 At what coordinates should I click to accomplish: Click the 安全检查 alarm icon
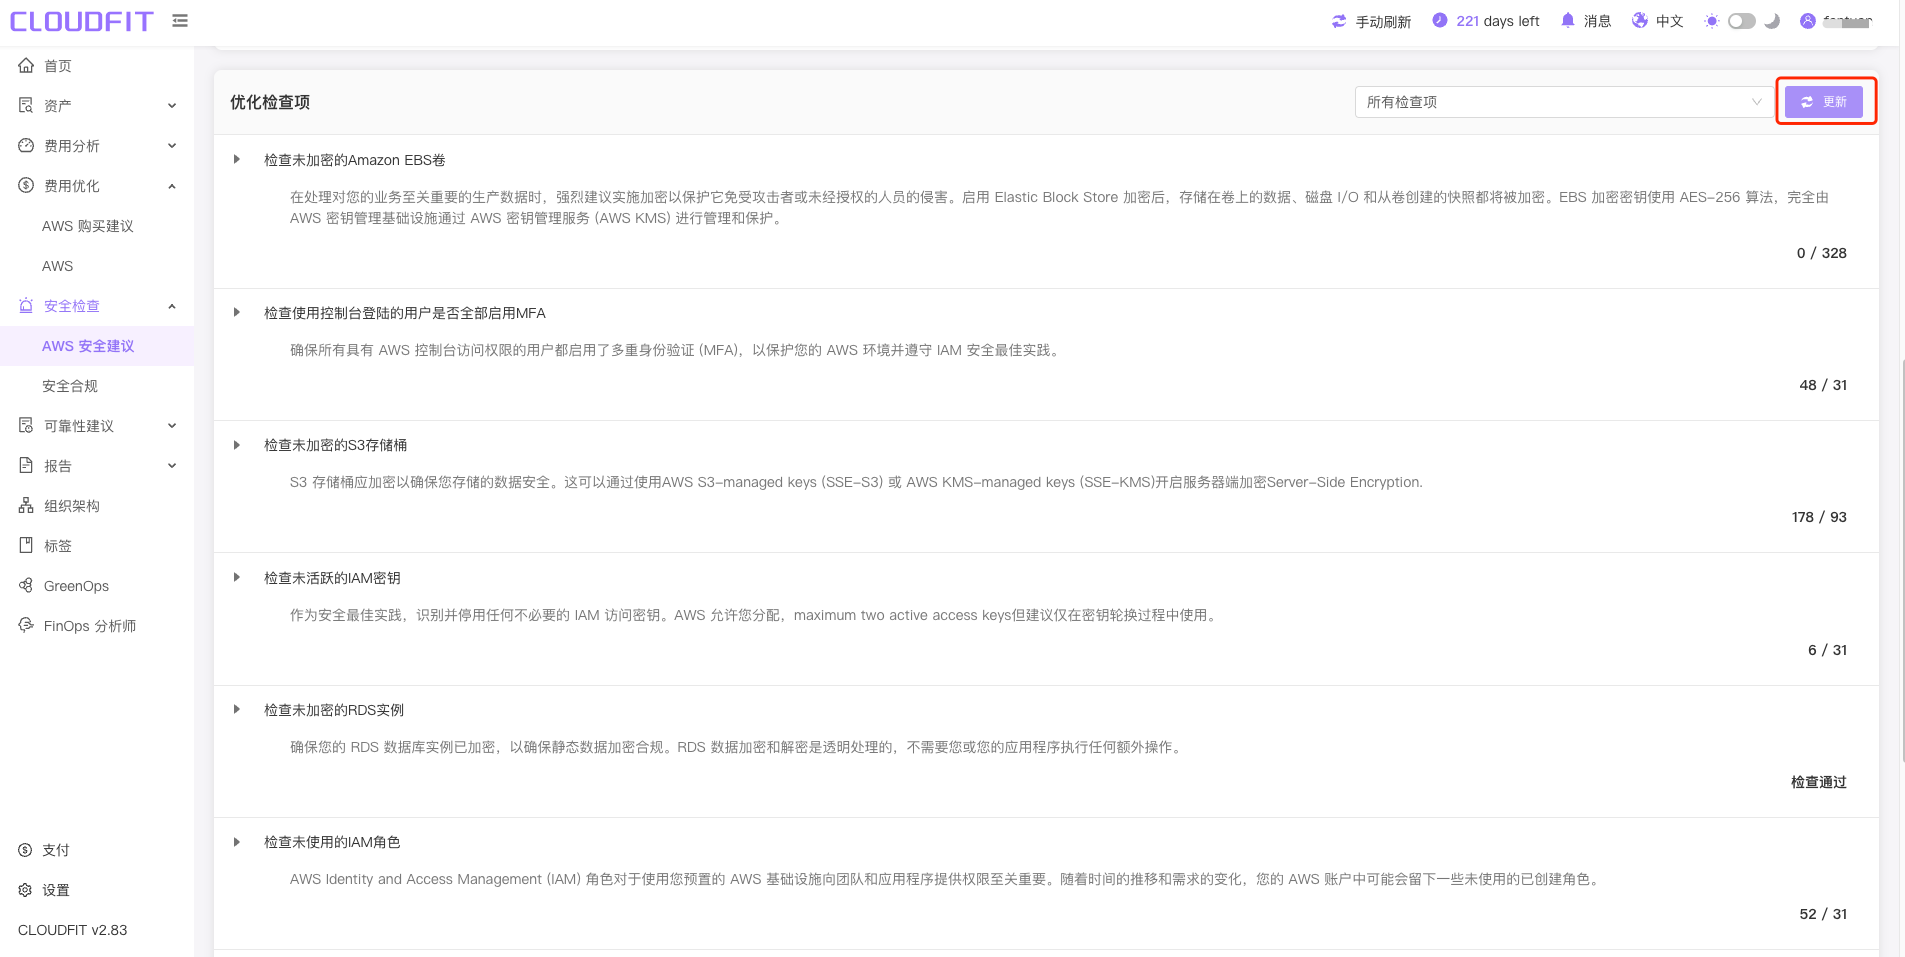tap(26, 305)
